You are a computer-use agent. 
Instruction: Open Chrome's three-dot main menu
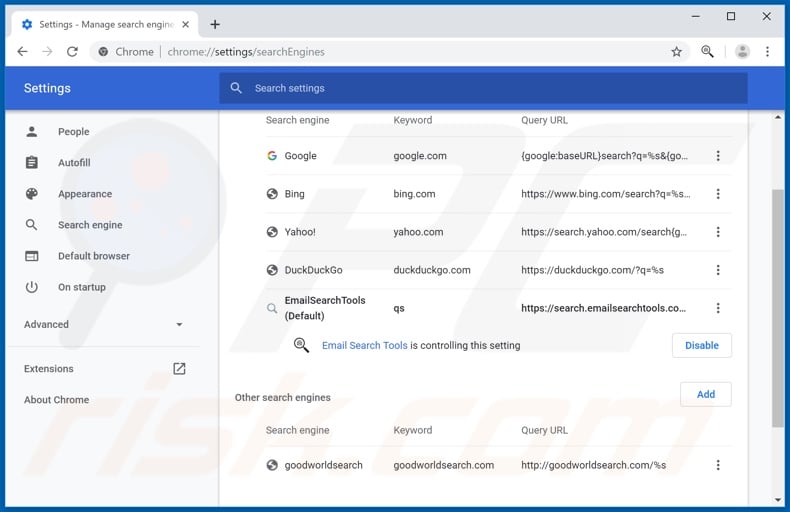[767, 51]
